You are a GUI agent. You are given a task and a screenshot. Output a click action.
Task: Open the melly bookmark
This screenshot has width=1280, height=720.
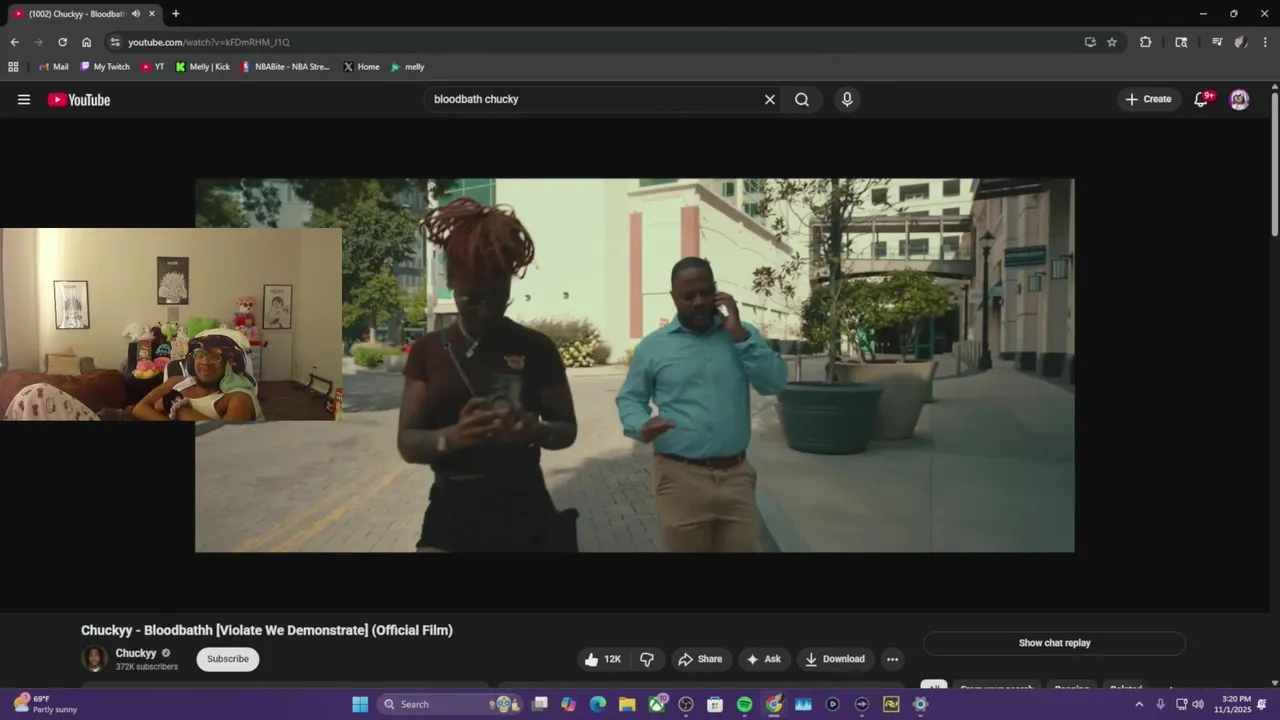pyautogui.click(x=408, y=67)
